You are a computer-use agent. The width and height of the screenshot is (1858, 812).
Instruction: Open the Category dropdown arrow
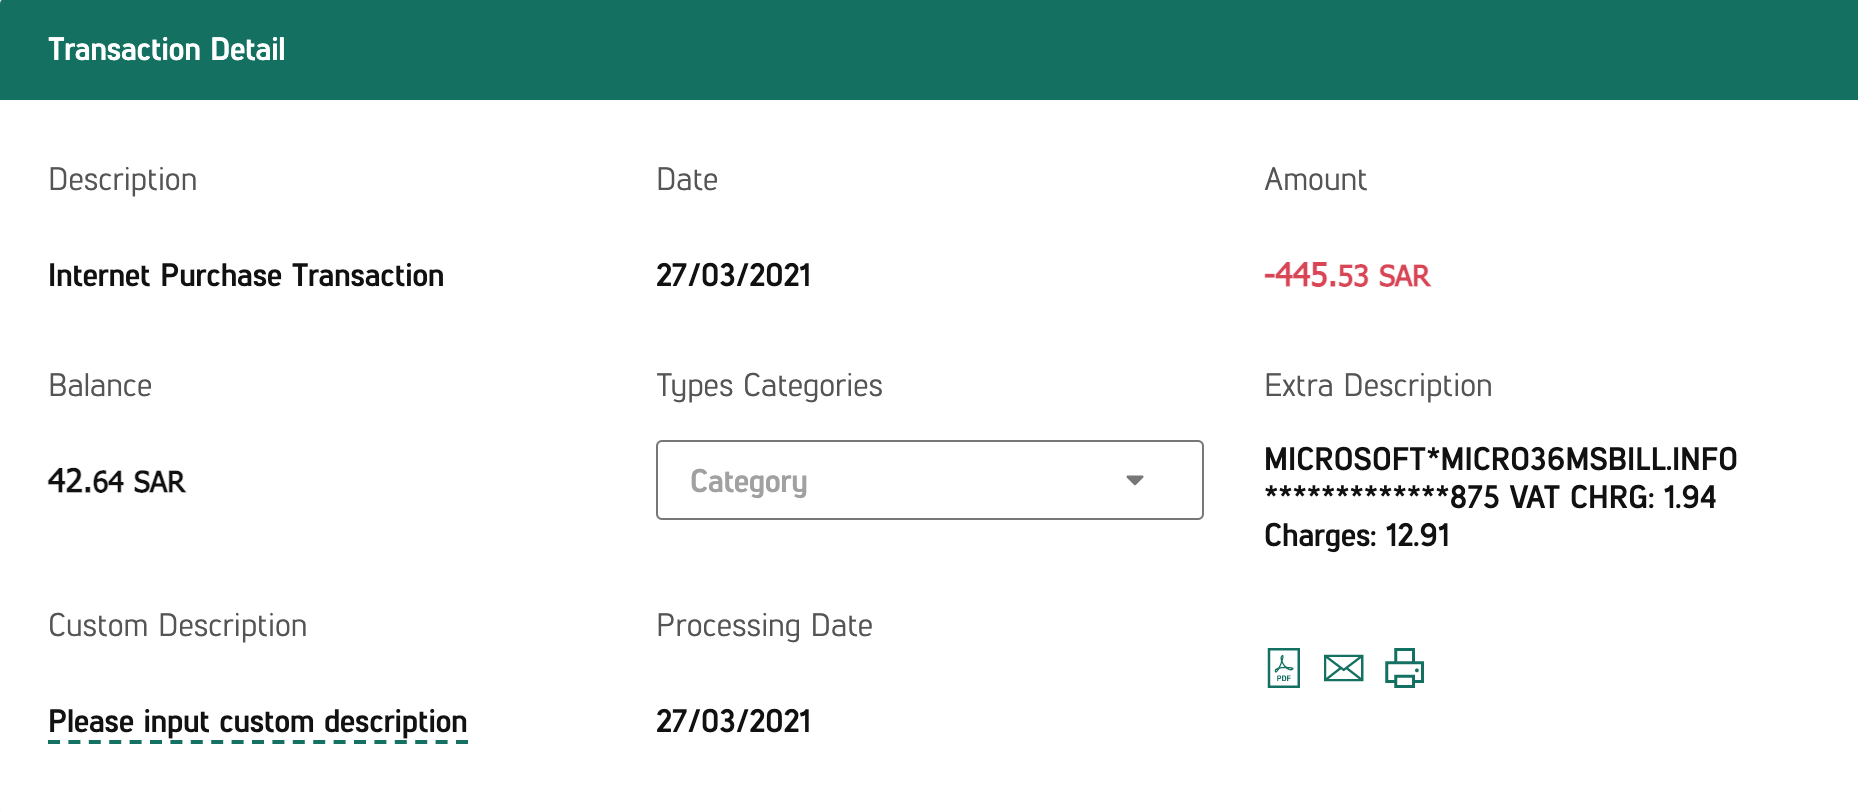(1134, 481)
